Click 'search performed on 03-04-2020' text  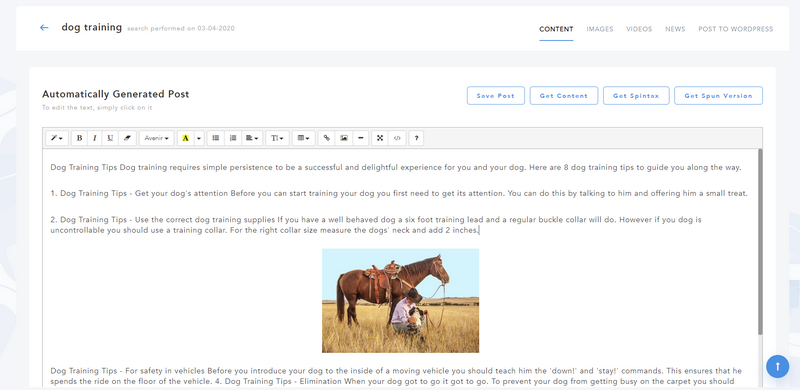point(181,29)
